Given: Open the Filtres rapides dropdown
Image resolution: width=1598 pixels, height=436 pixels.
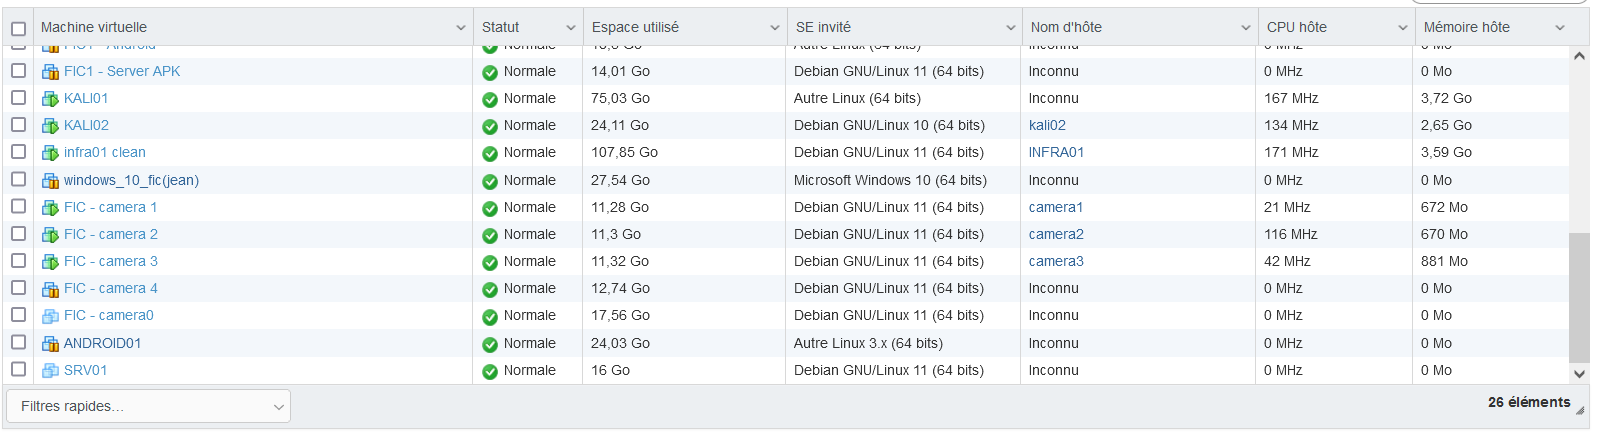Looking at the screenshot, I should tap(148, 406).
